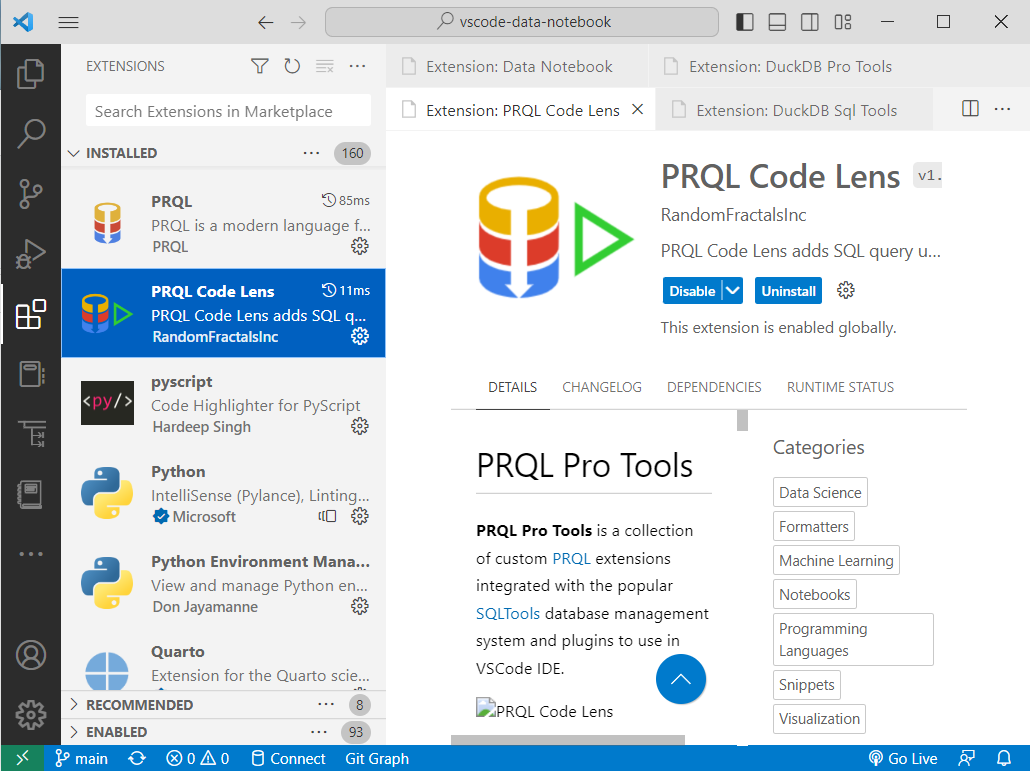The height and width of the screenshot is (771, 1030).
Task: Synchronize changes in status bar
Action: point(137,759)
